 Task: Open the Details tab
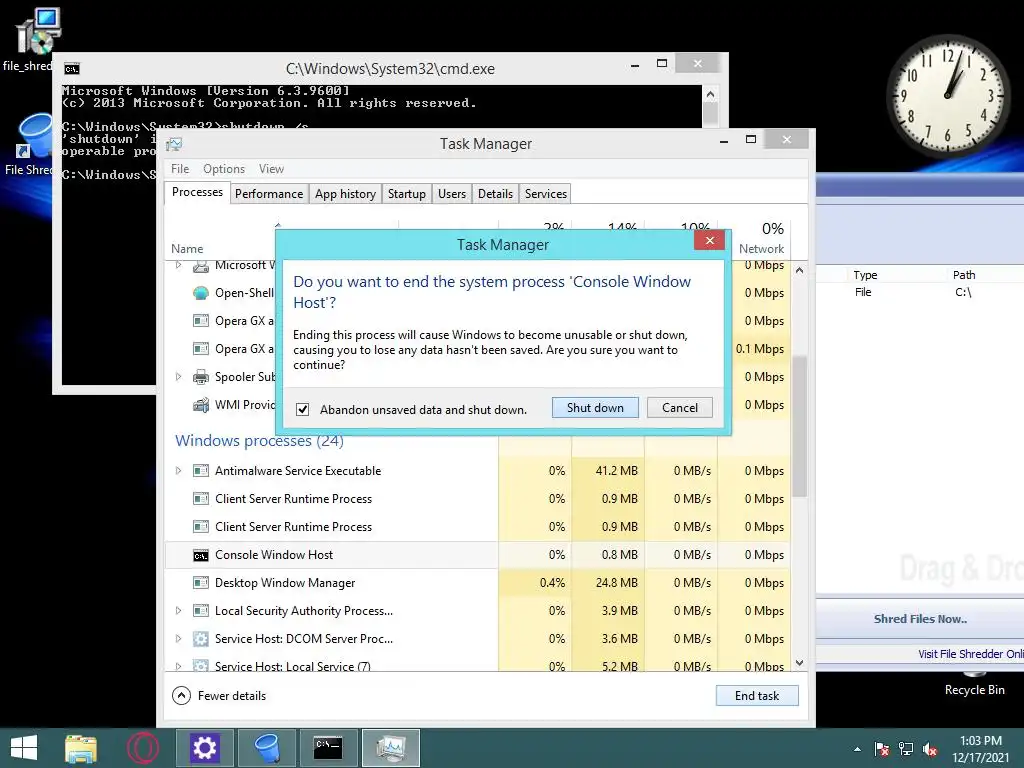click(x=495, y=194)
